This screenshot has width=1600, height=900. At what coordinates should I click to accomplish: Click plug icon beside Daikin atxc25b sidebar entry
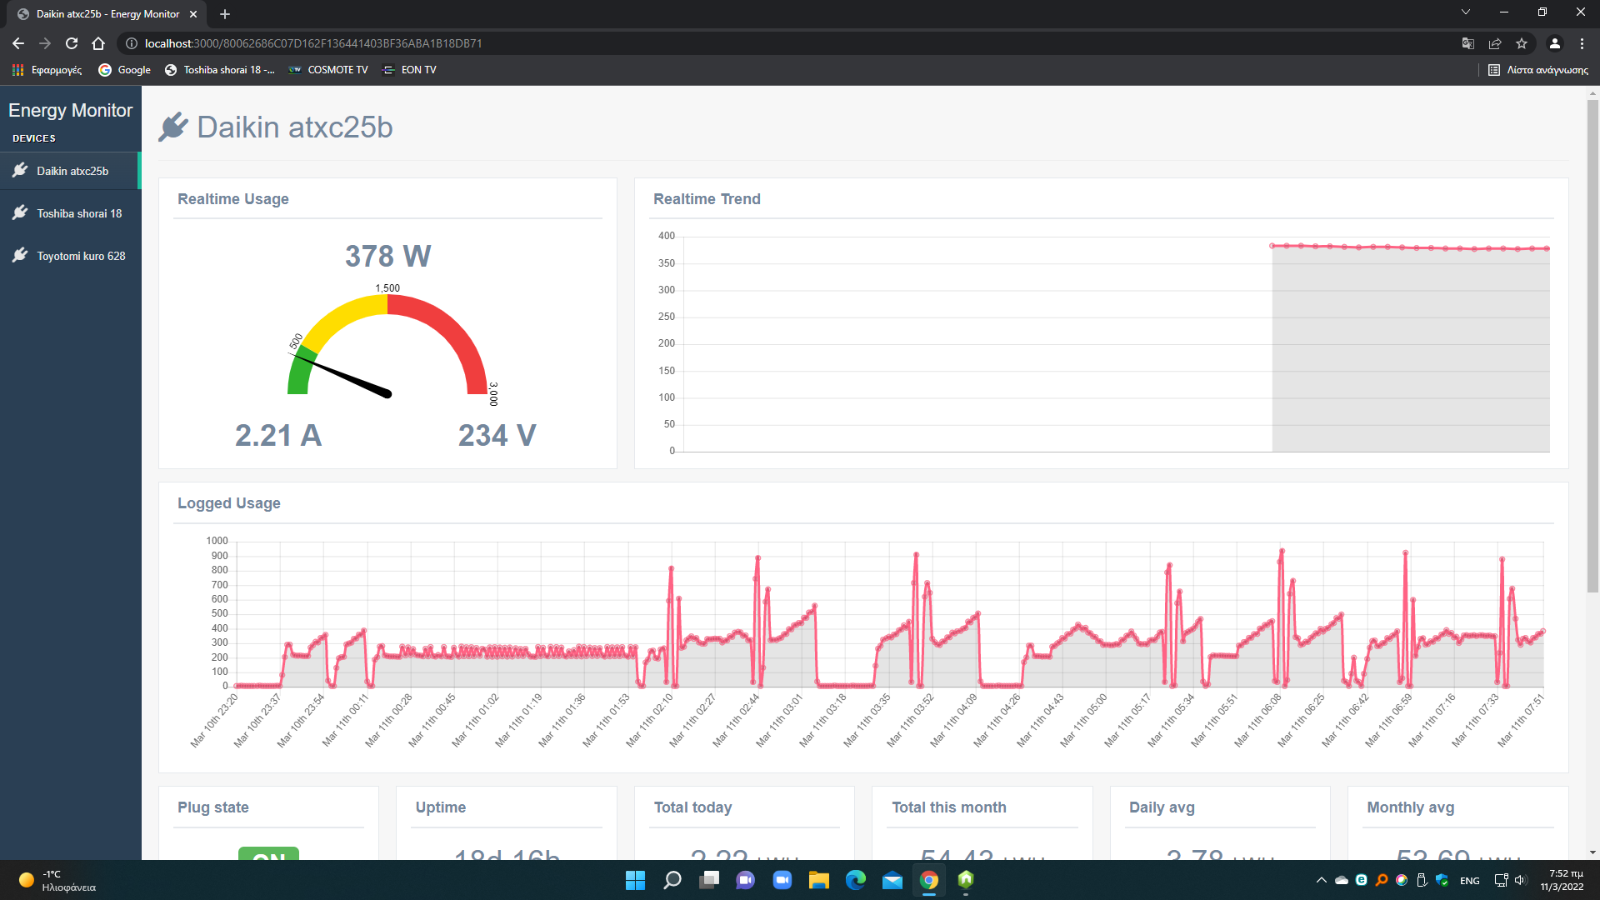click(x=20, y=170)
